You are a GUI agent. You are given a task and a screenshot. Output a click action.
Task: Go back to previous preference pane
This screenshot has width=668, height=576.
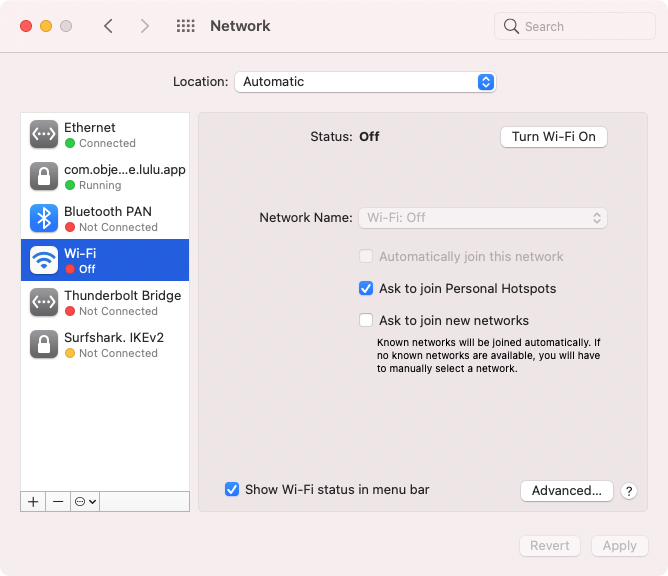[108, 26]
